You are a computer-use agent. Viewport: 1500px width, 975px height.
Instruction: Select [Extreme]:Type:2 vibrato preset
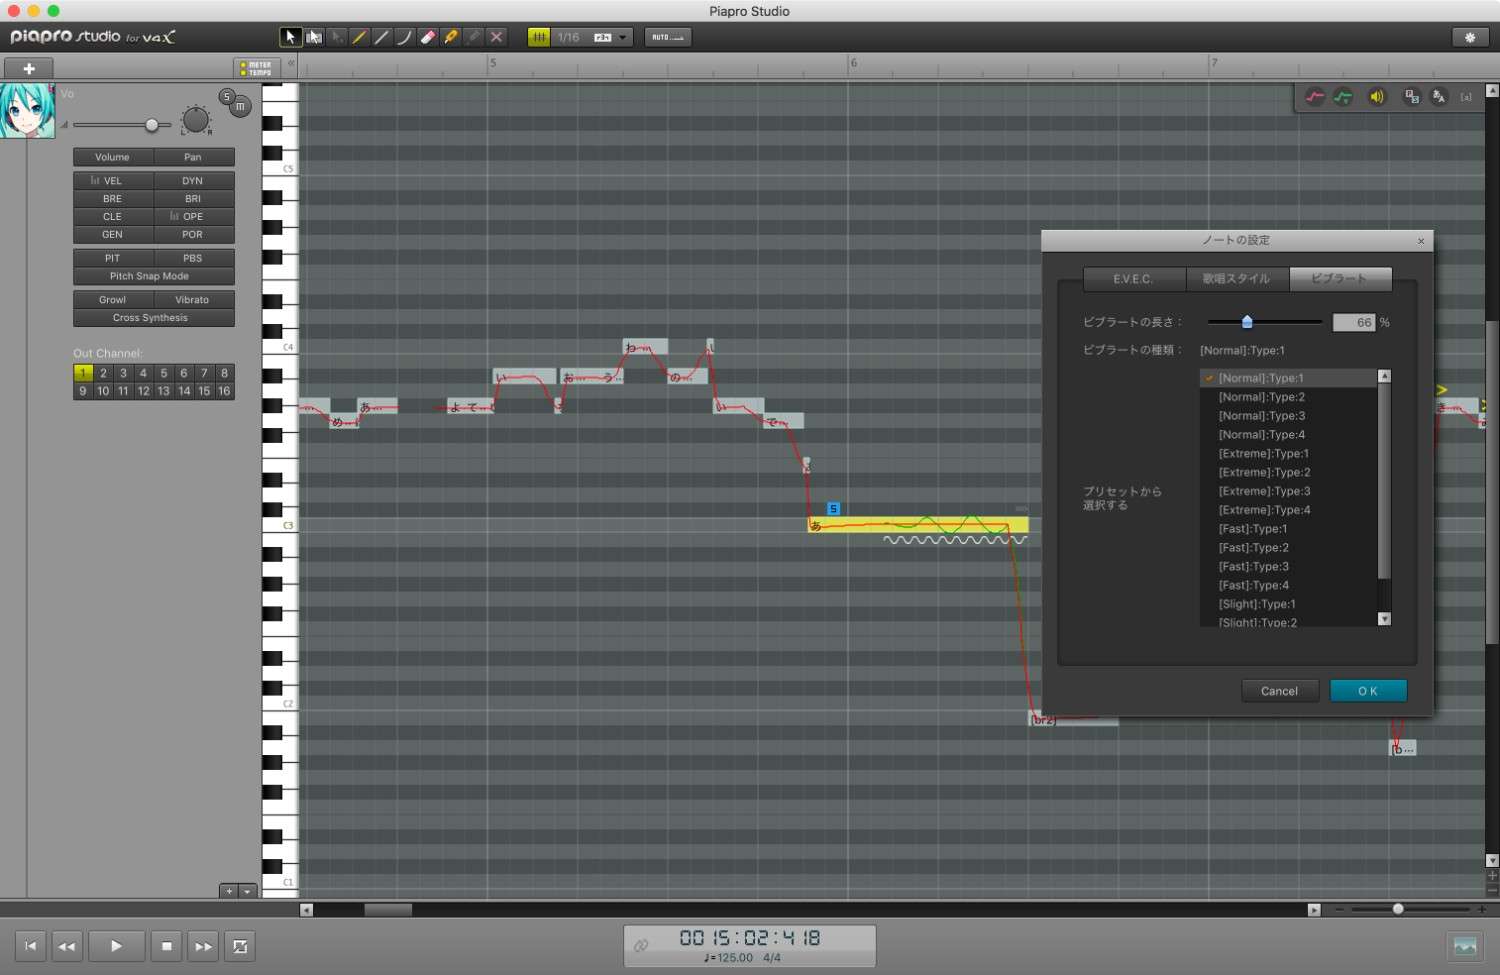(1264, 472)
